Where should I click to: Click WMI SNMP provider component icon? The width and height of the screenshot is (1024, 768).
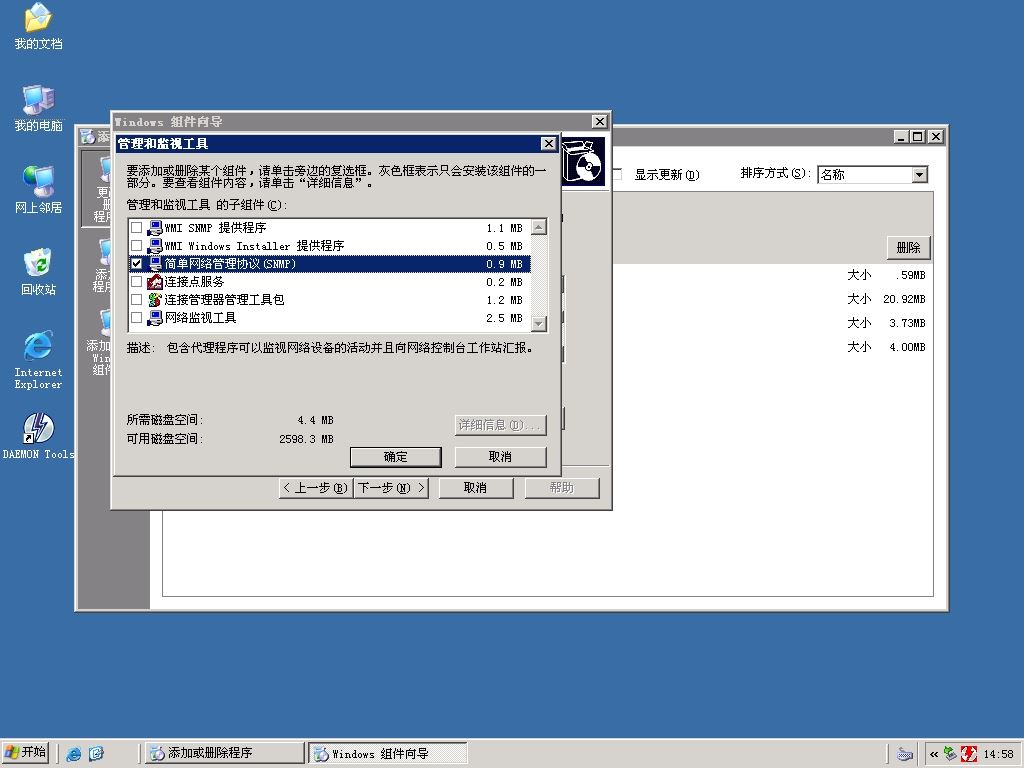coord(155,228)
